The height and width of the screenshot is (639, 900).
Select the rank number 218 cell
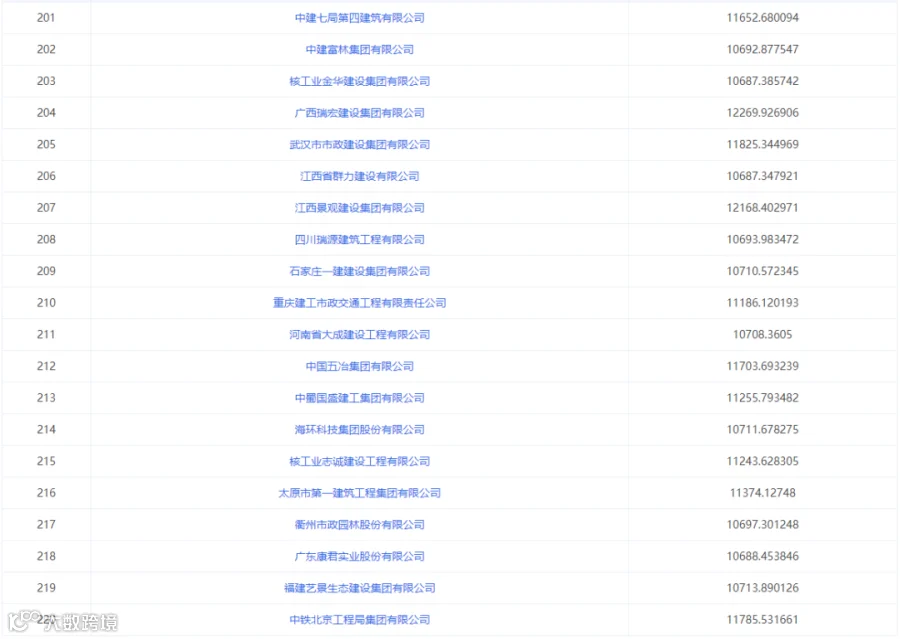point(46,556)
